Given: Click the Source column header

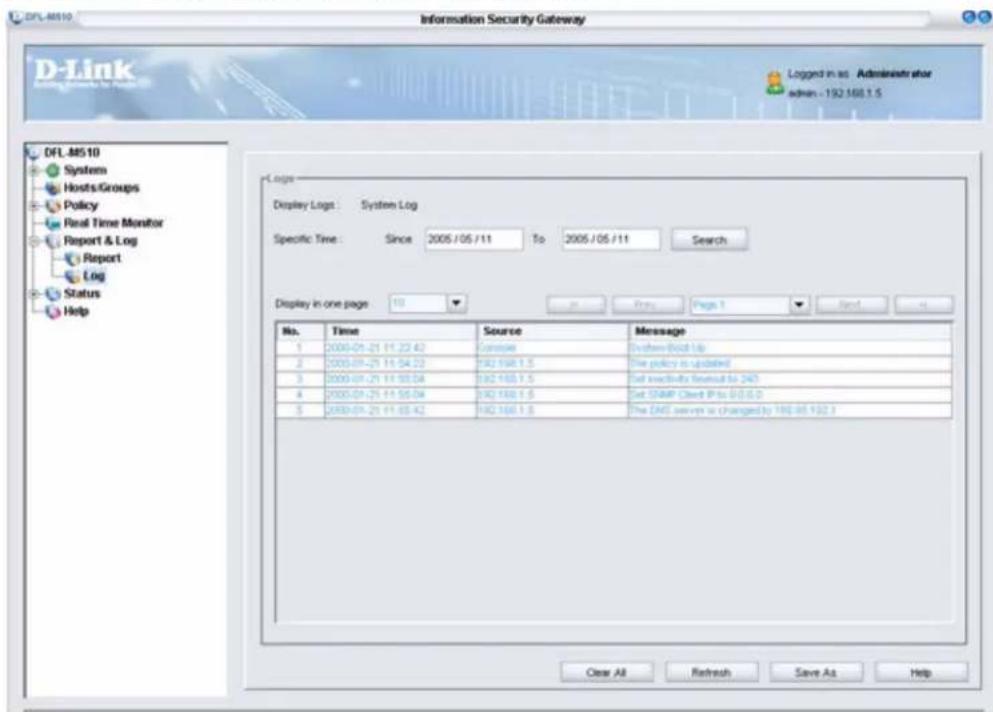Looking at the screenshot, I should (x=552, y=331).
